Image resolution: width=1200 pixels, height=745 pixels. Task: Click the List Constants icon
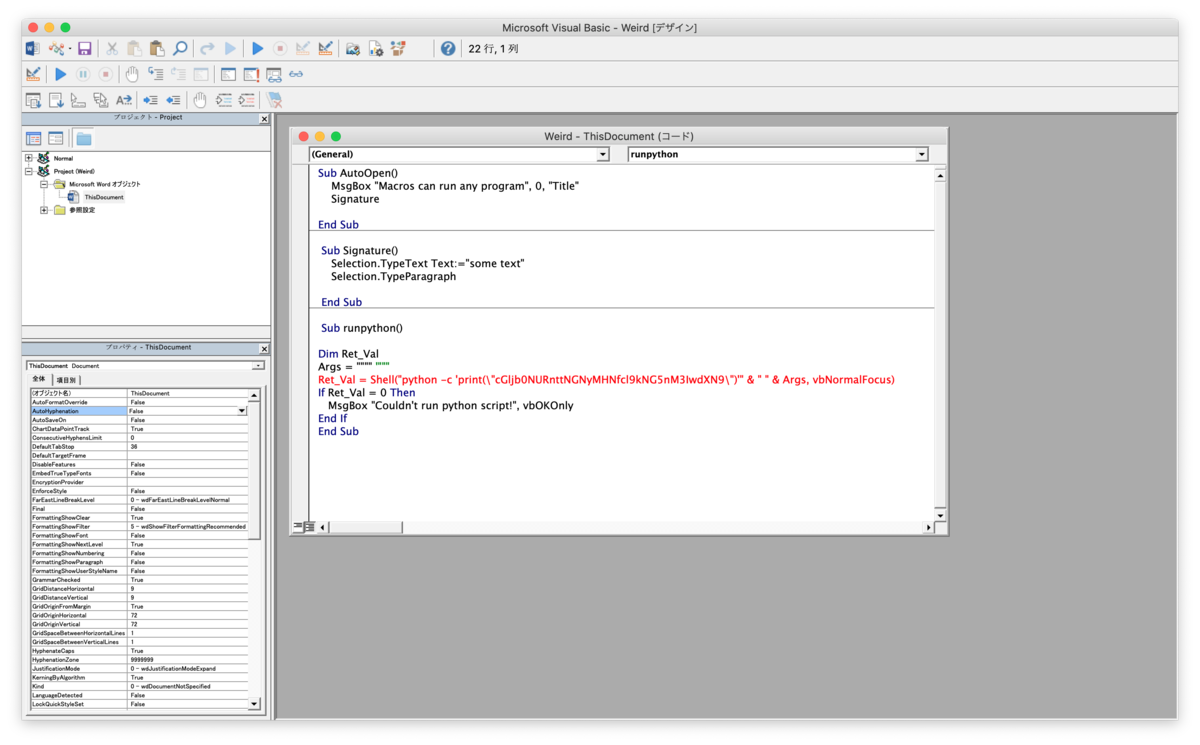[x=56, y=100]
